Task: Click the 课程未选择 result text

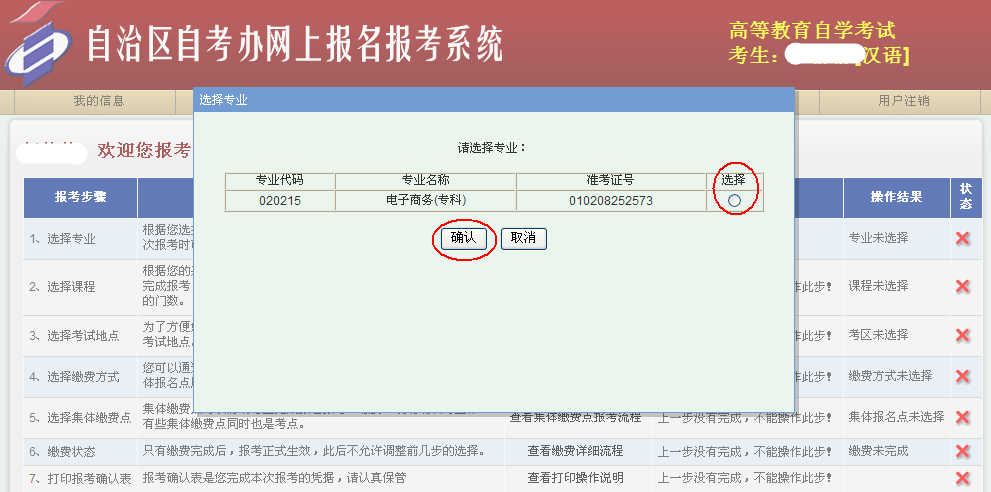Action: pyautogui.click(x=879, y=286)
